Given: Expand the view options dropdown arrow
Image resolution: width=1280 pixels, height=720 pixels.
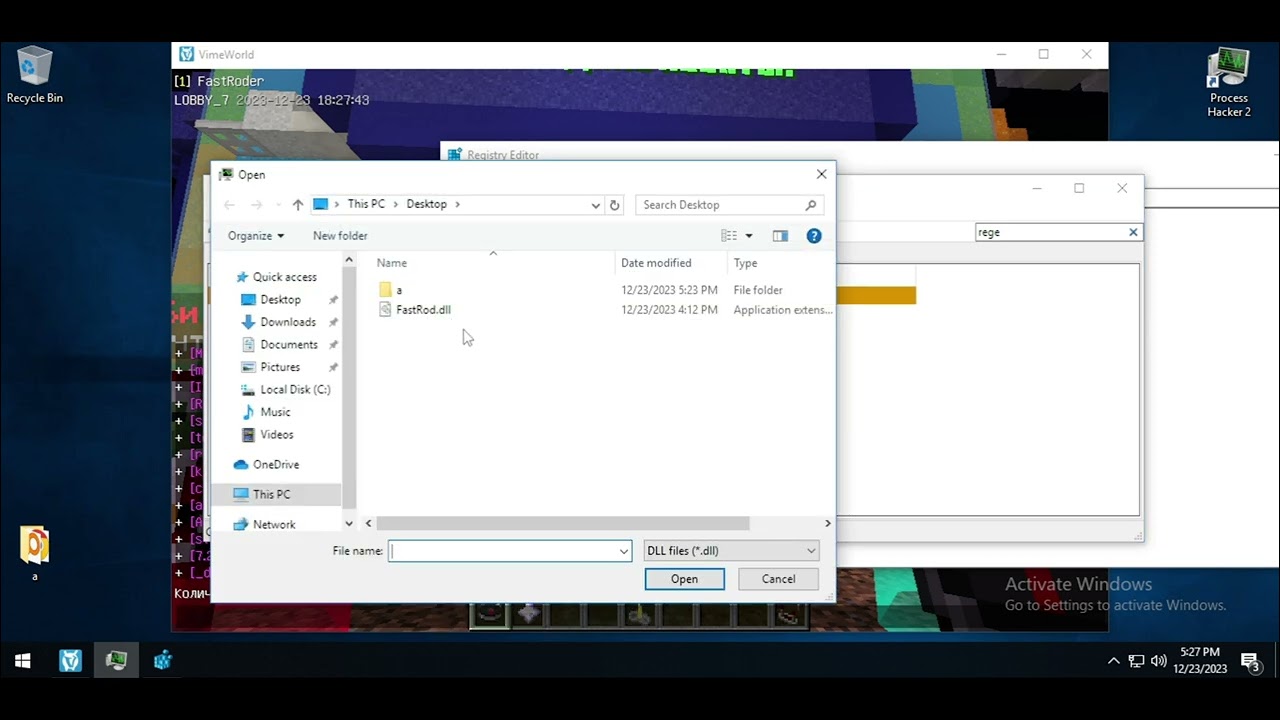Looking at the screenshot, I should (x=749, y=236).
